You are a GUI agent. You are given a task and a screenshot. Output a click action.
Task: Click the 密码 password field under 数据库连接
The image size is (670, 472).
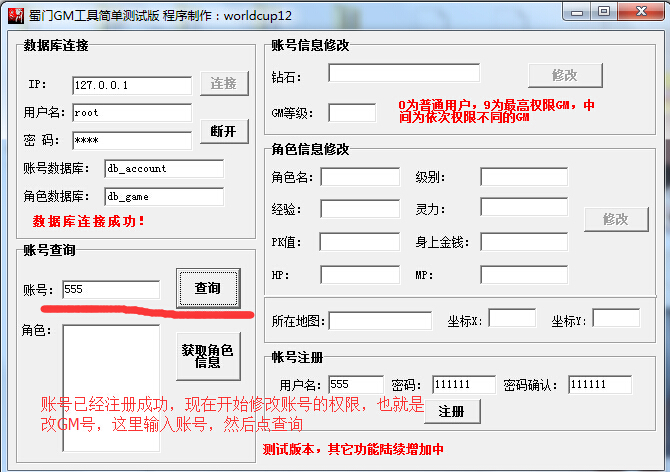pyautogui.click(x=131, y=141)
